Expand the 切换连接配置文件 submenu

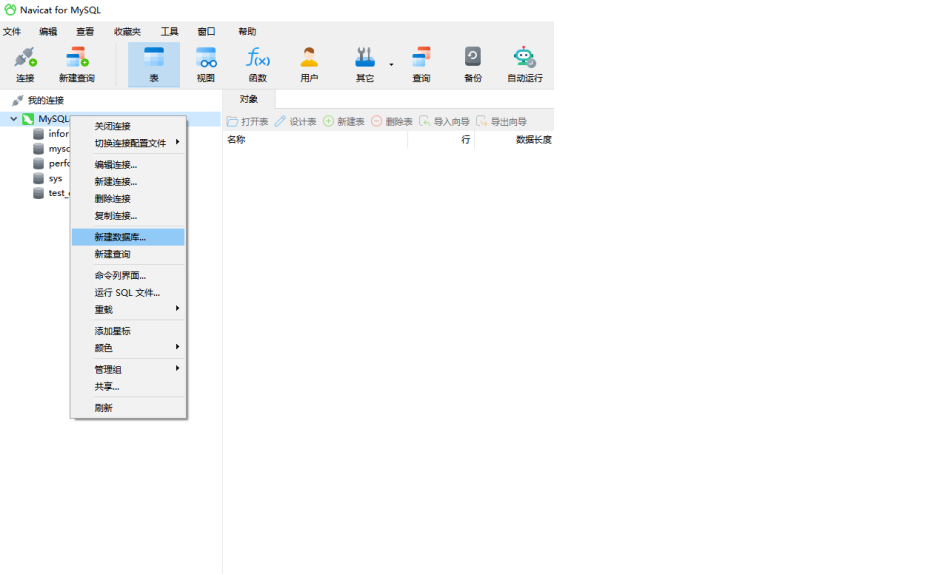(x=130, y=143)
